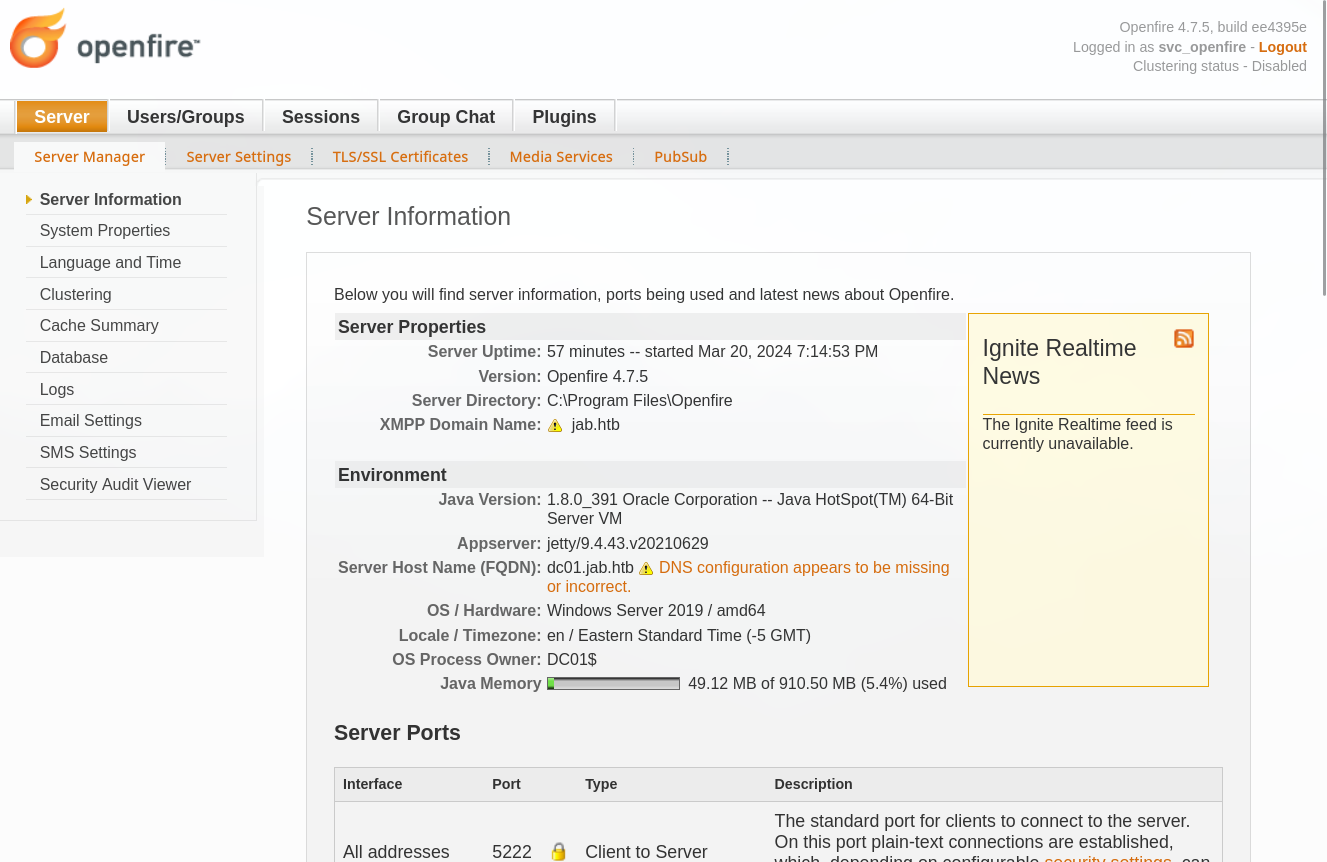Click the Eastern Standard Time locale value
Image resolution: width=1327 pixels, height=862 pixels.
point(679,636)
